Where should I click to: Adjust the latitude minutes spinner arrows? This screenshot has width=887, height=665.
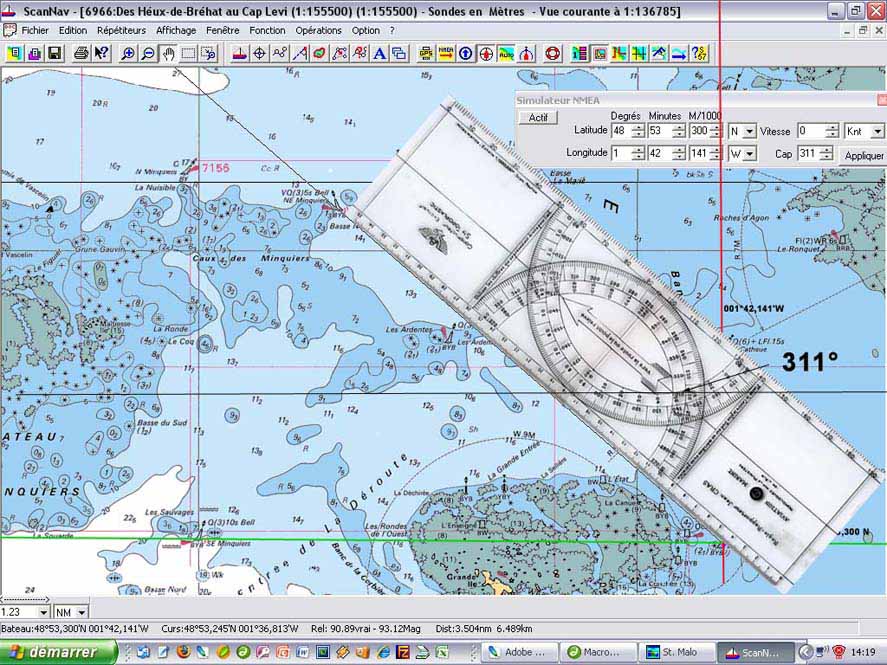(679, 132)
